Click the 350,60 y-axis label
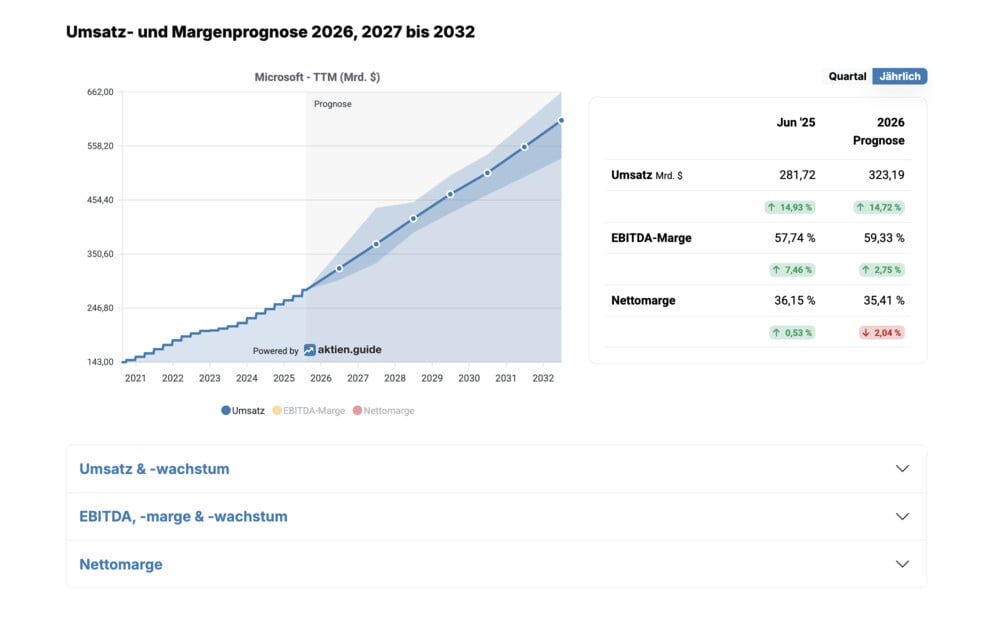Image resolution: width=988 pixels, height=640 pixels. [x=100, y=254]
